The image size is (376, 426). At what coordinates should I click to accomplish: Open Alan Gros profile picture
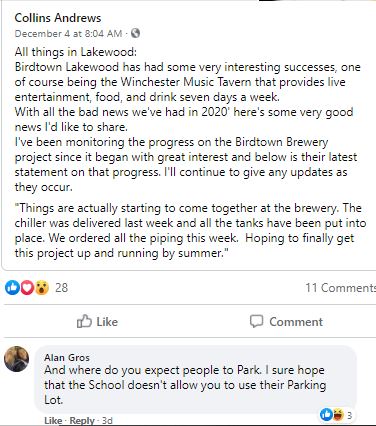pos(16,359)
